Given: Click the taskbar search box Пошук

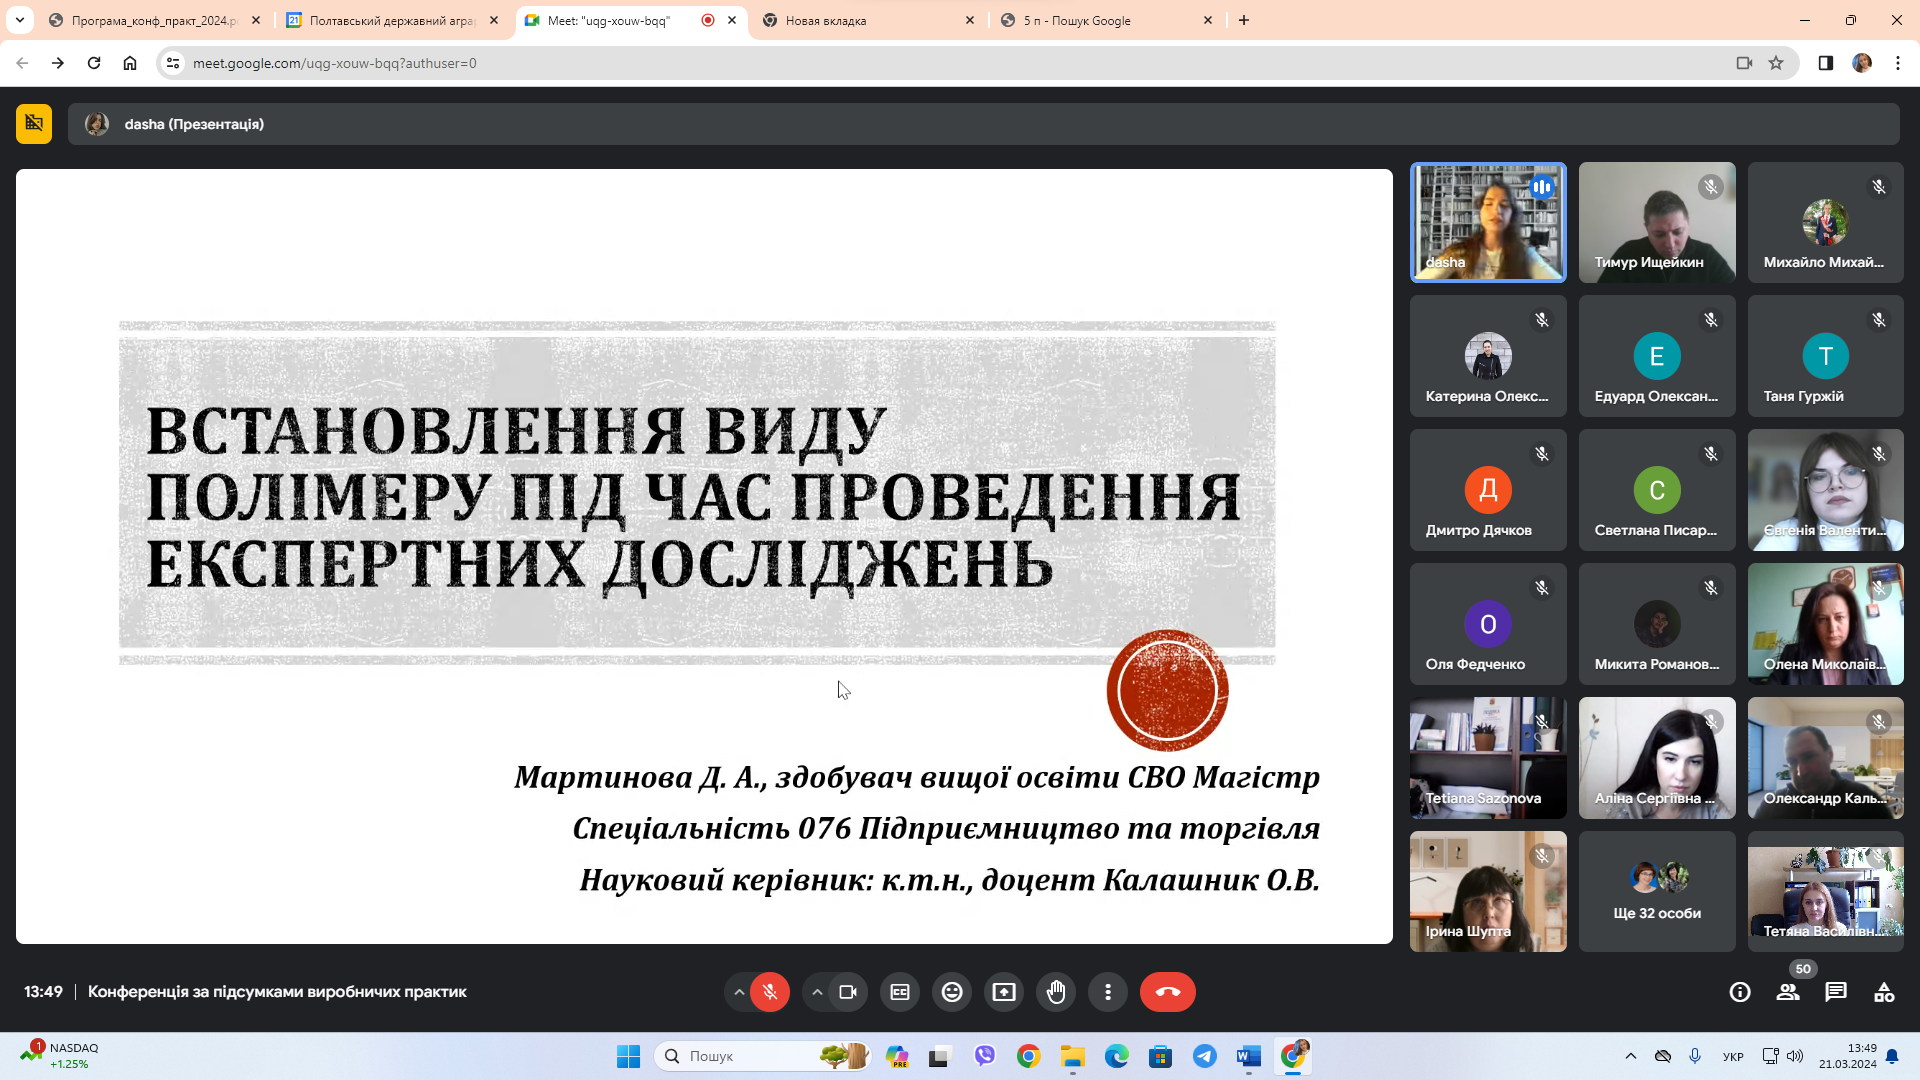Looking at the screenshot, I should coord(763,1056).
